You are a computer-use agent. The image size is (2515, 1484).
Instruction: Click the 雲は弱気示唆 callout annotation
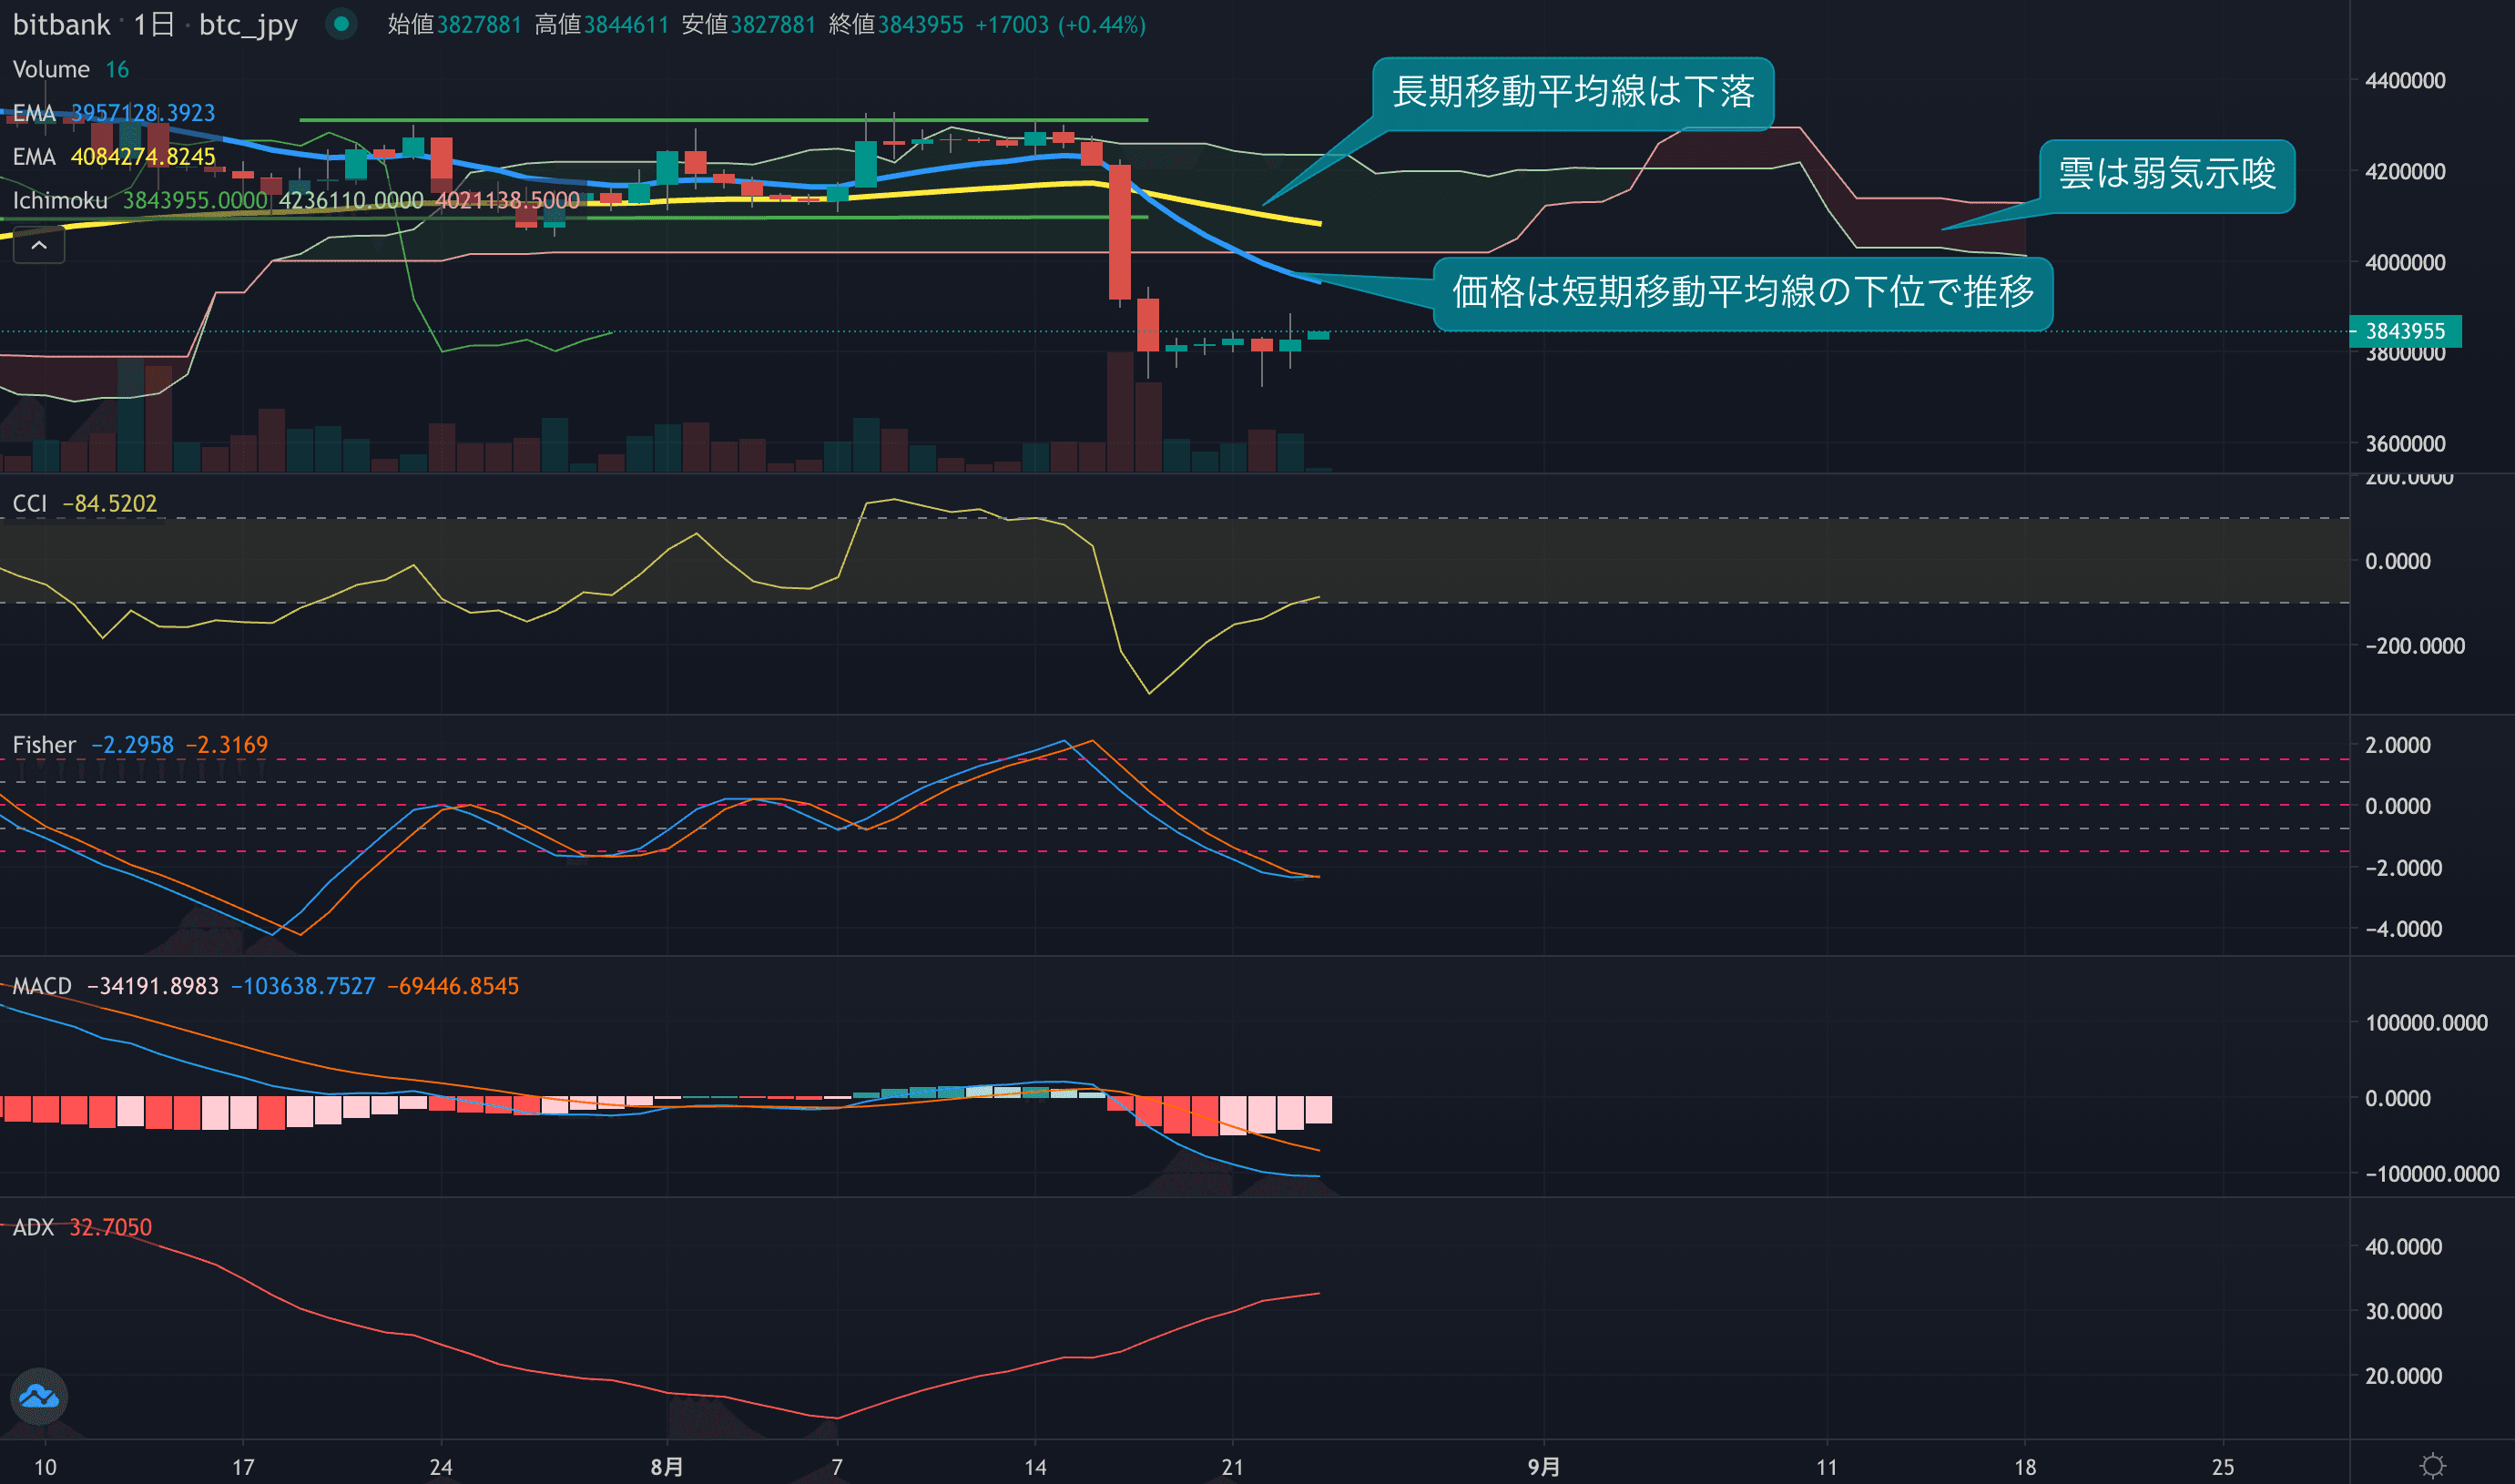point(2166,175)
